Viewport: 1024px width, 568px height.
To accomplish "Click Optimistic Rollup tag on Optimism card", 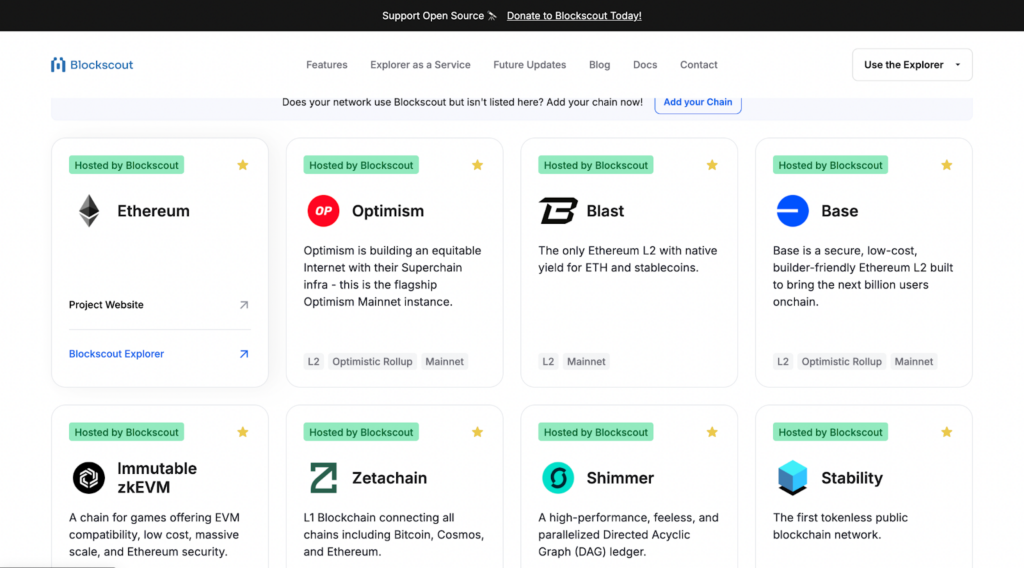I will click(372, 362).
